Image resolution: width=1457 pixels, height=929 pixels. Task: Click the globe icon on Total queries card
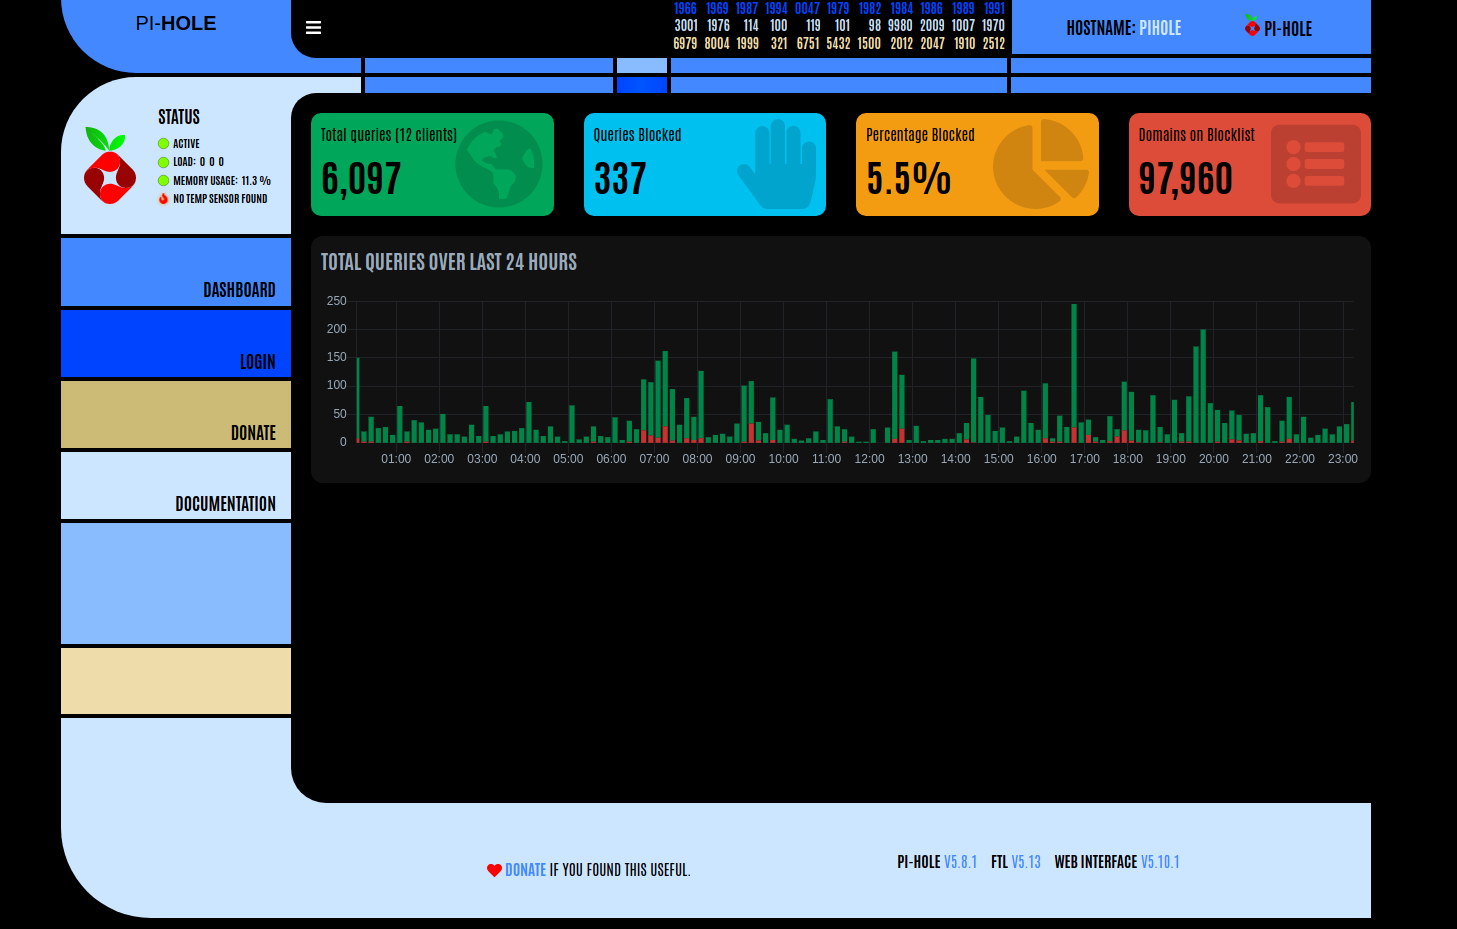click(499, 164)
